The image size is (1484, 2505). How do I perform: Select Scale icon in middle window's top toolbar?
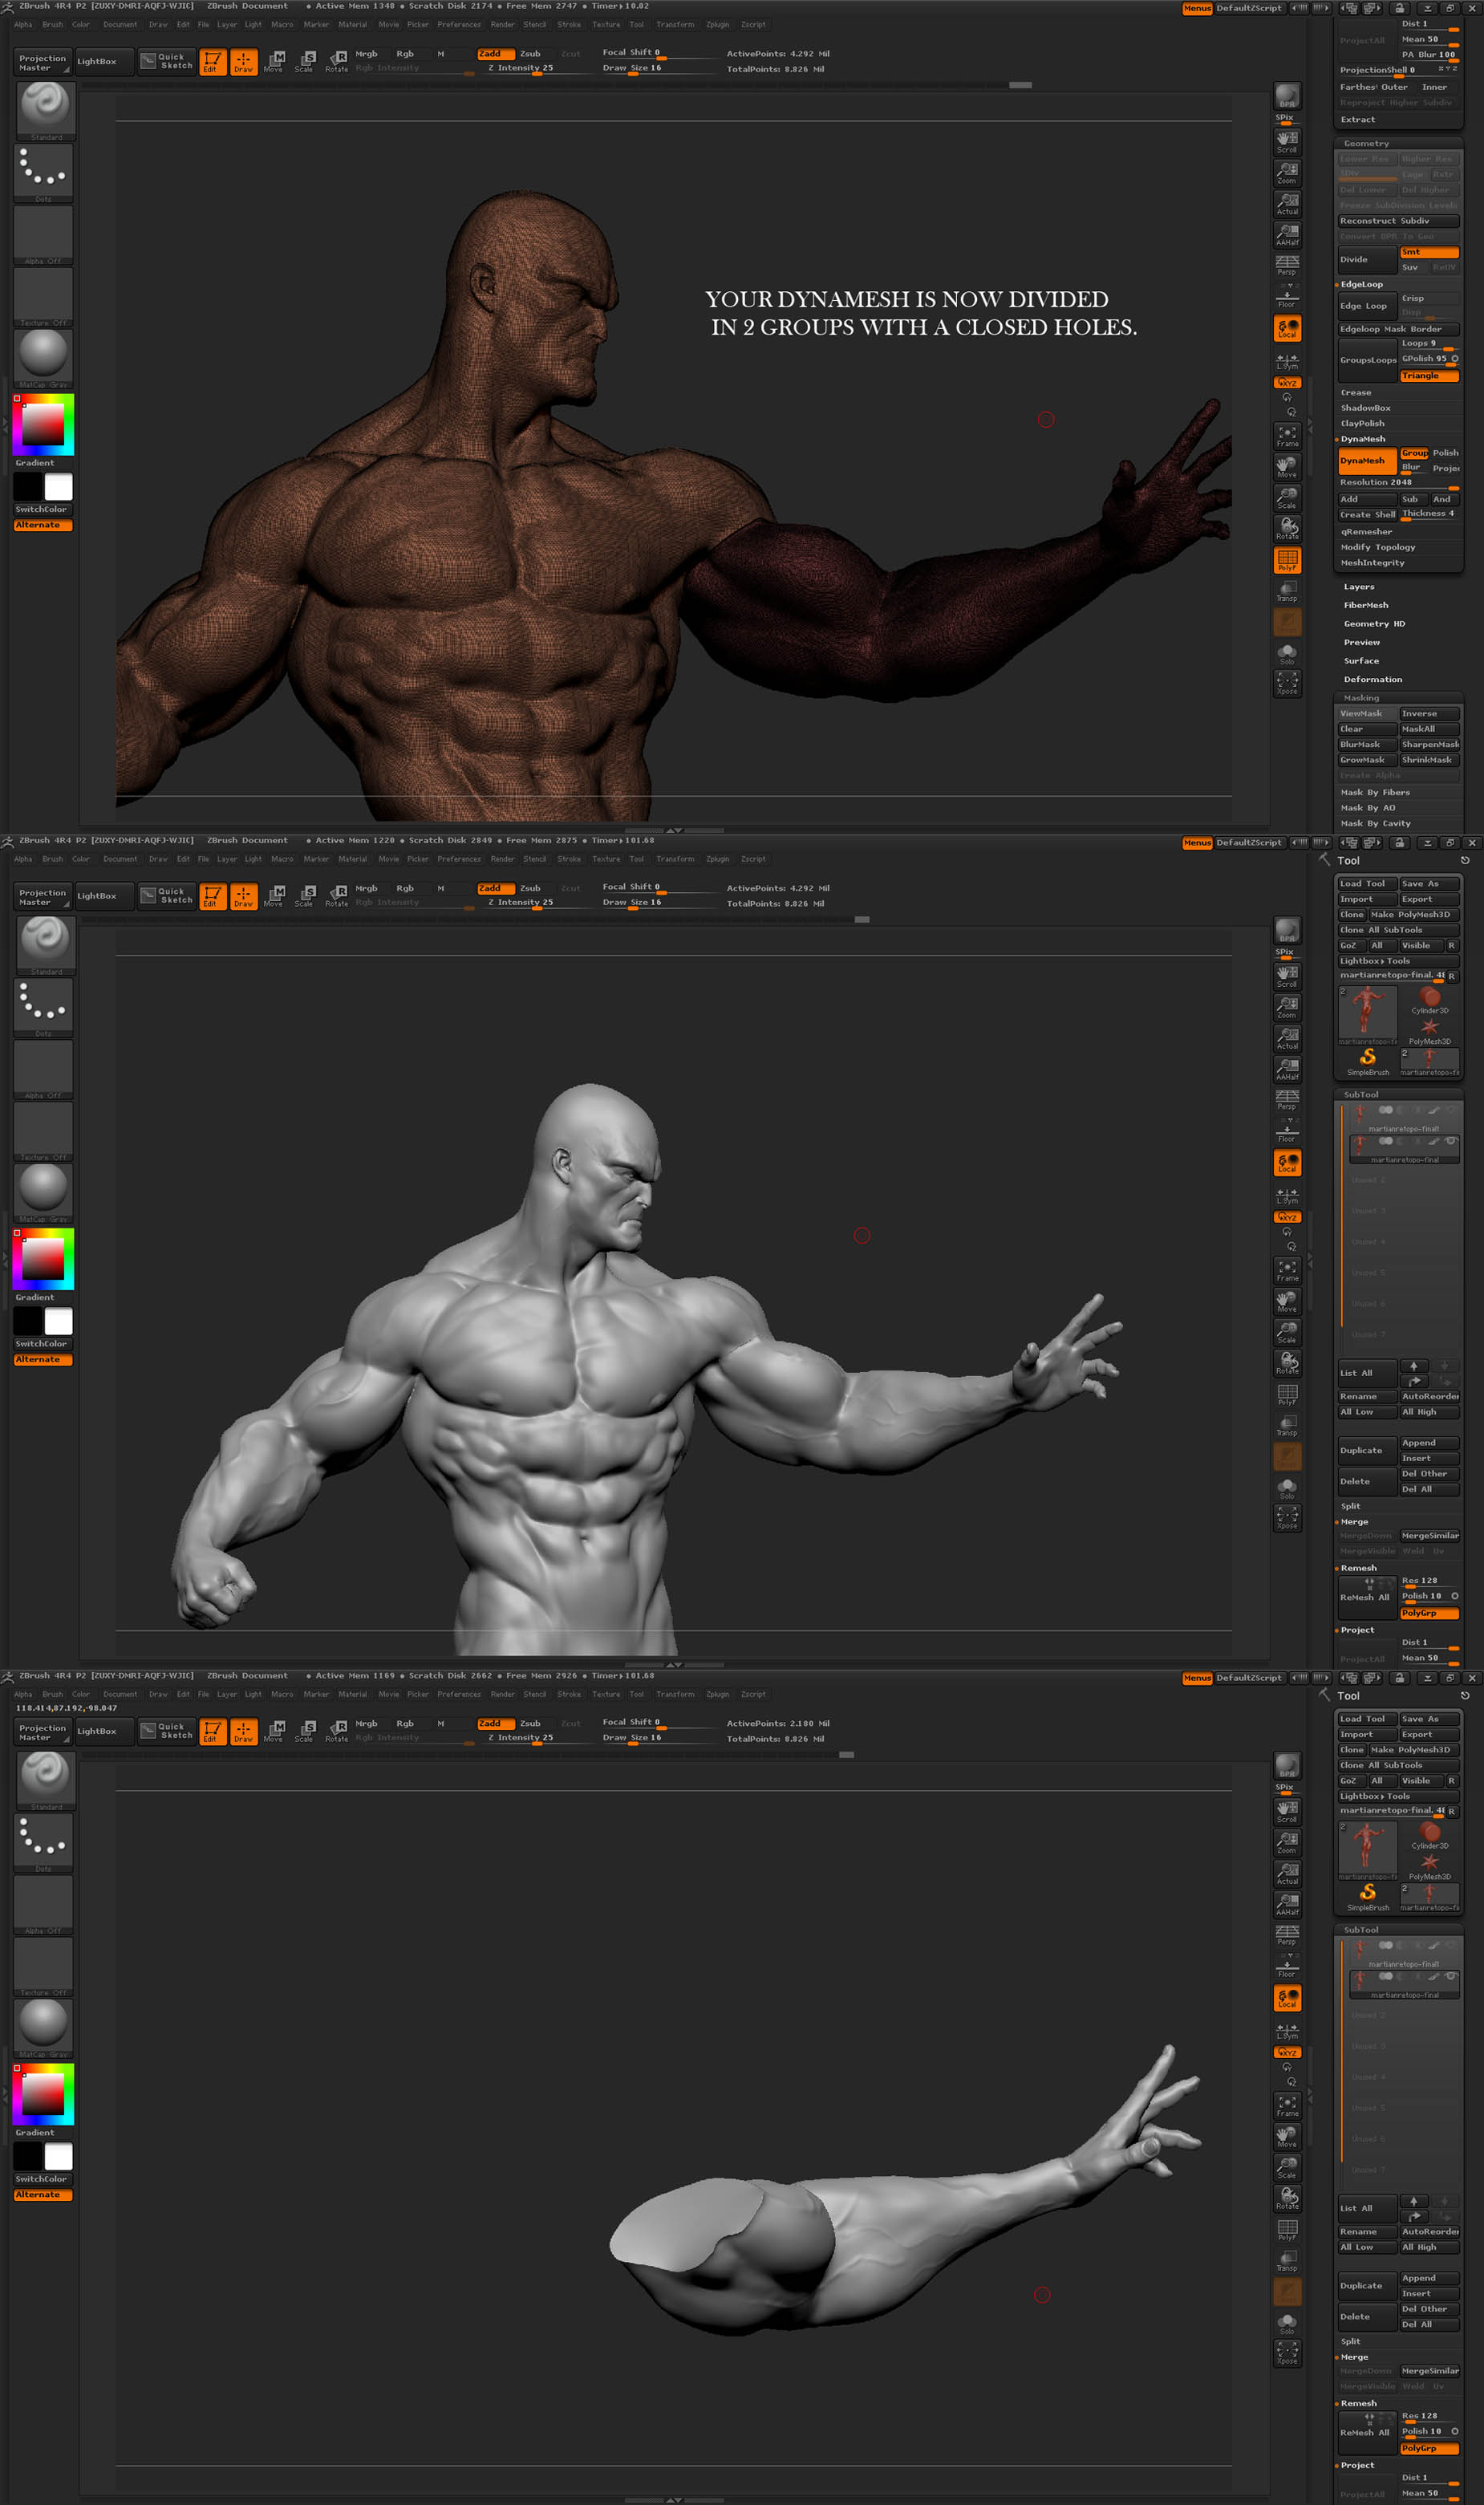[x=305, y=896]
